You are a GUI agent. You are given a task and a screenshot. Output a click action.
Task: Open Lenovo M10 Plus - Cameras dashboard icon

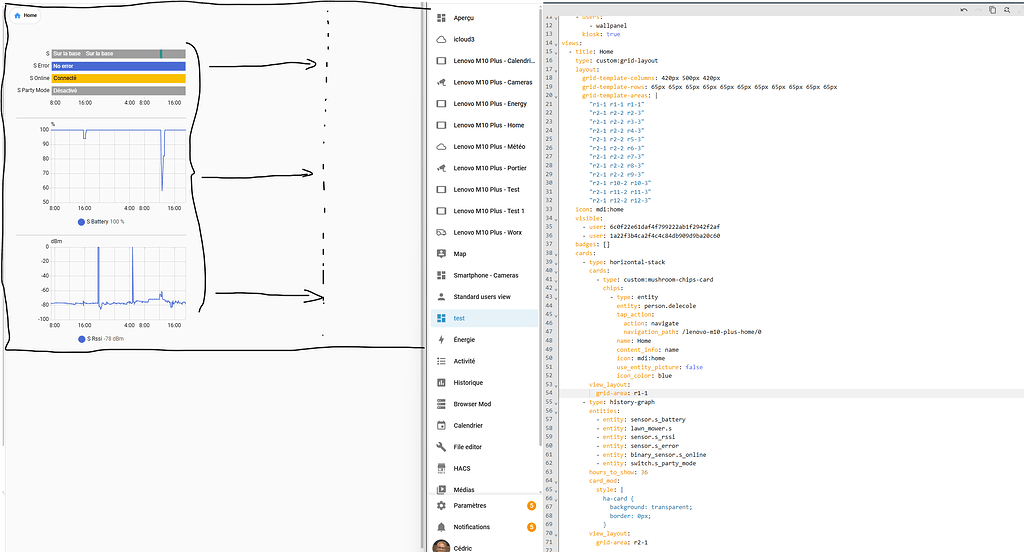click(x=441, y=82)
